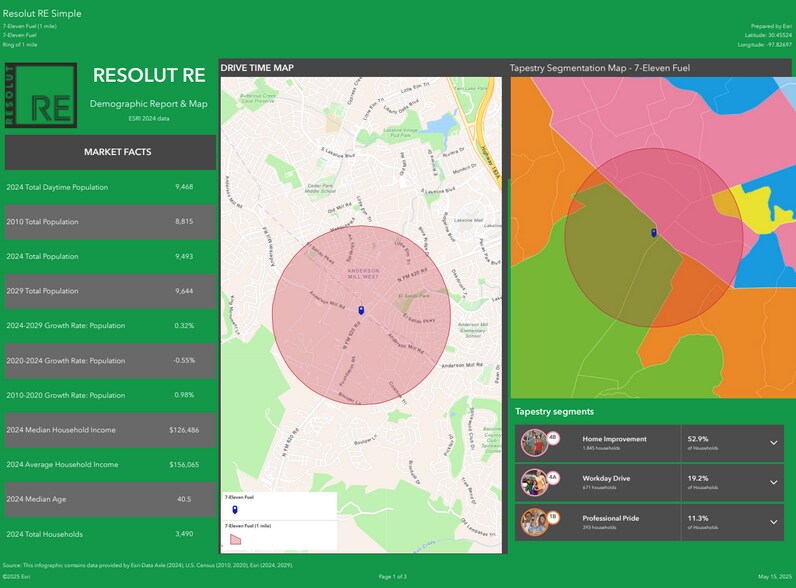Click the Resolut RE logo
This screenshot has width=796, height=588.
40,95
